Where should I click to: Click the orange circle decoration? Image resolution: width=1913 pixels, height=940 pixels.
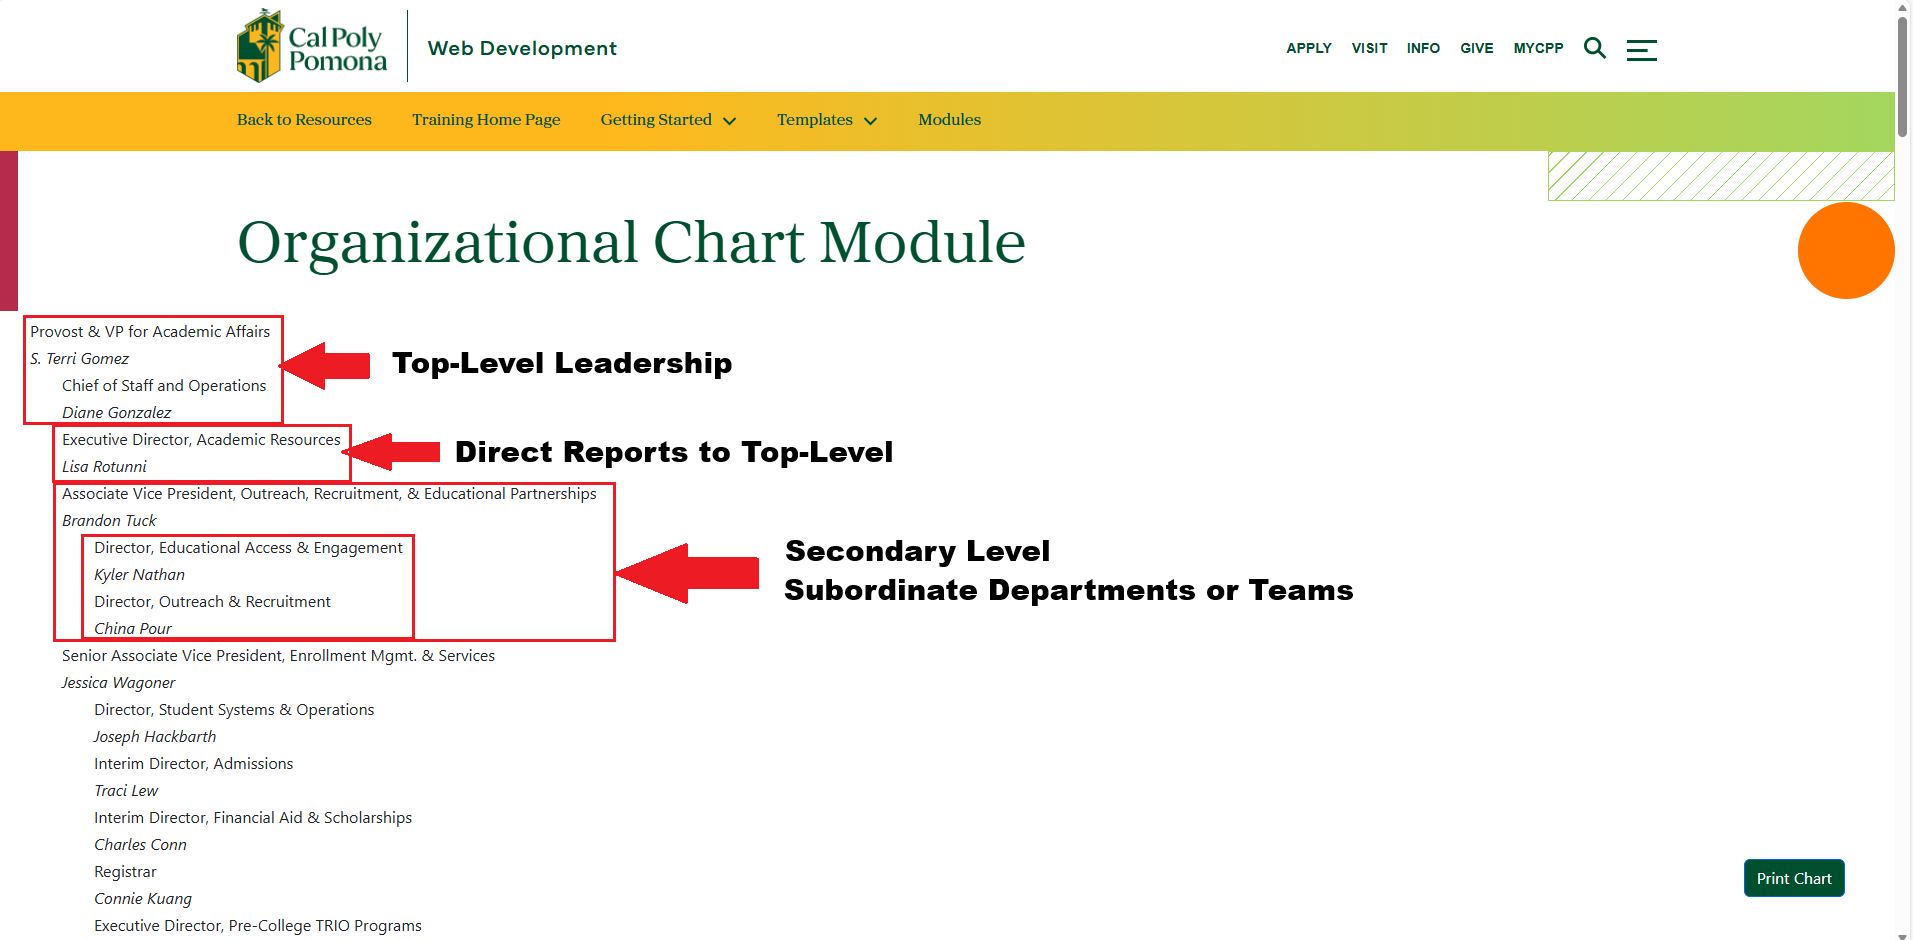click(1845, 250)
